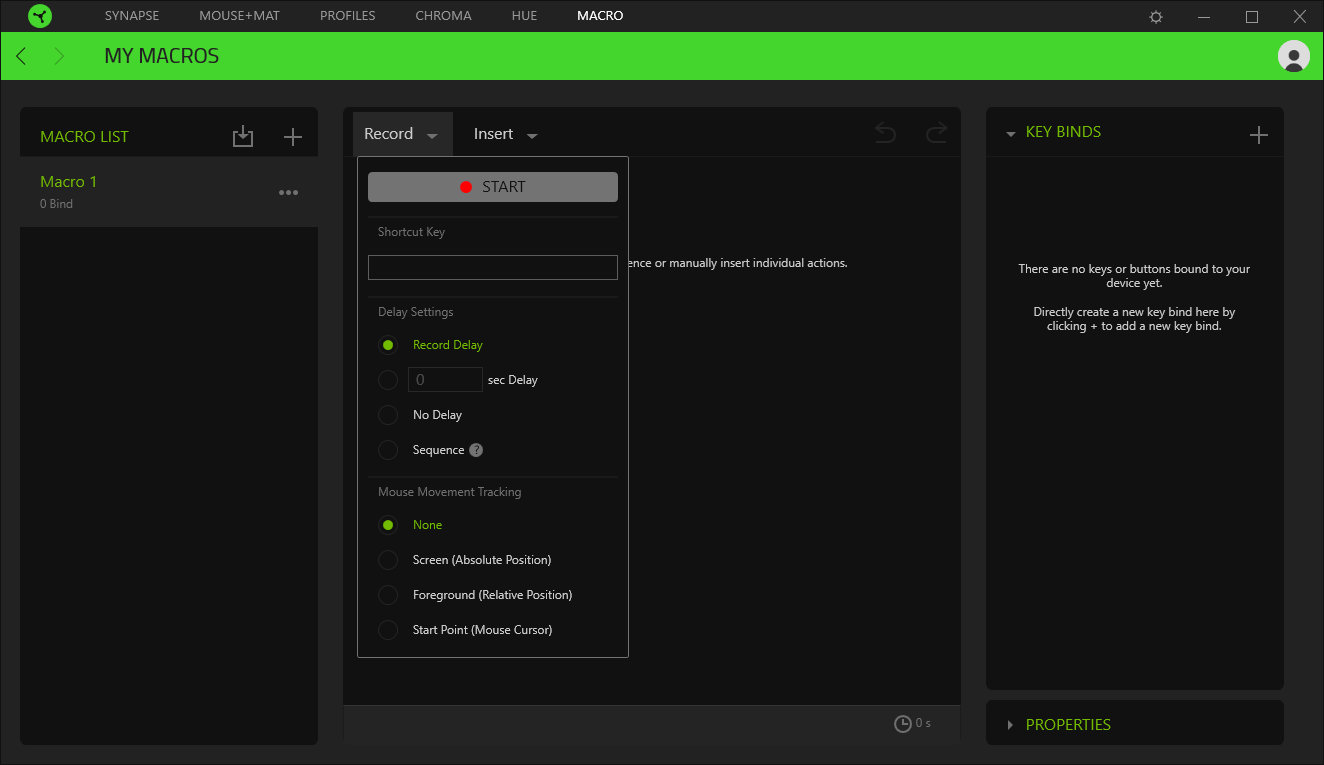
Task: Click the Shortcut Key input field
Action: 492,267
